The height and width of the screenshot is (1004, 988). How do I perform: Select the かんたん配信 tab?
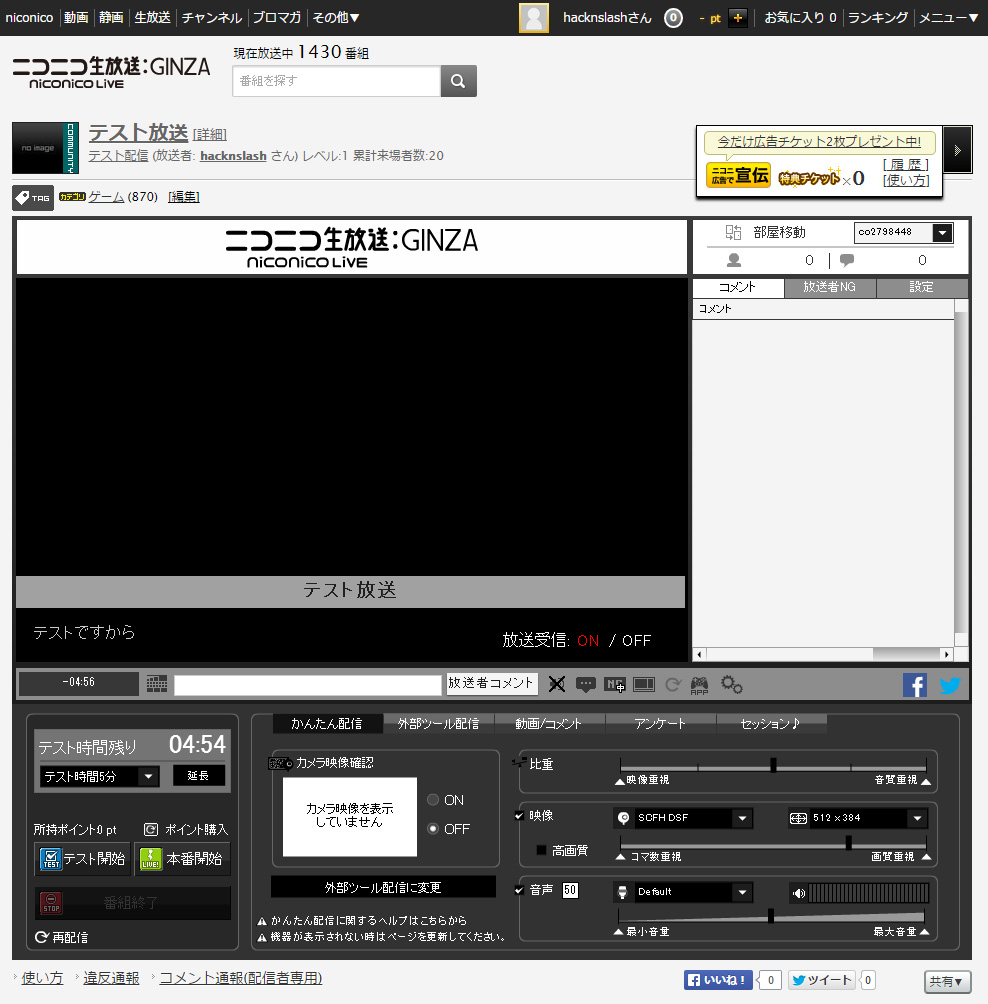327,724
